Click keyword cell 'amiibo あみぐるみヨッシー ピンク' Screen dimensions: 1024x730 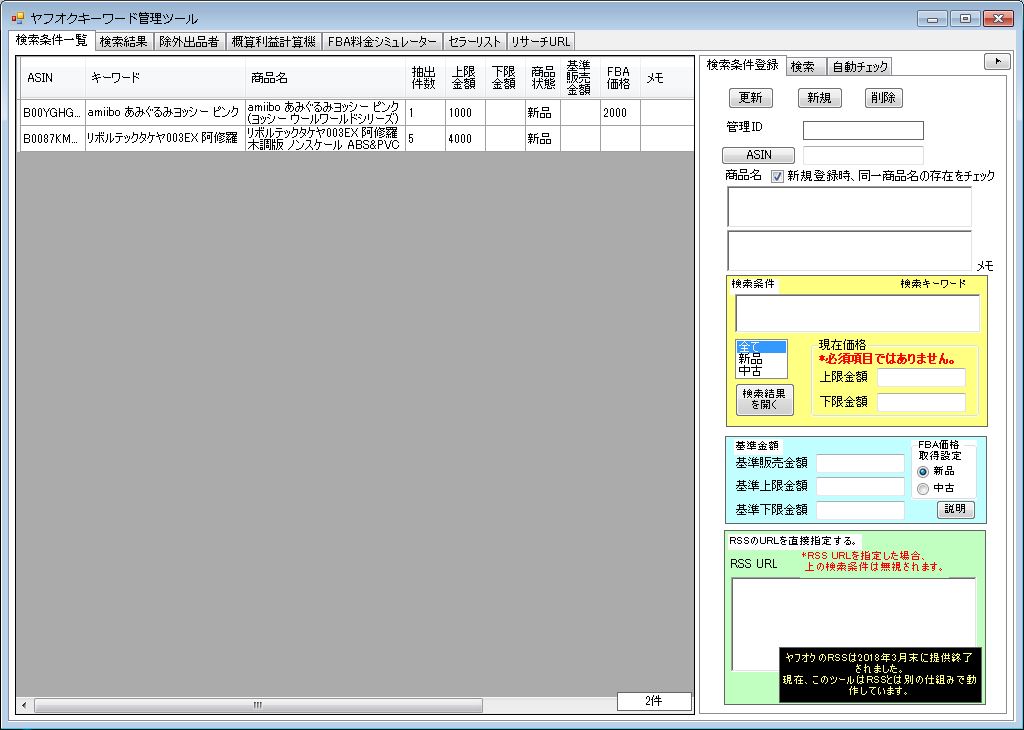coord(165,112)
